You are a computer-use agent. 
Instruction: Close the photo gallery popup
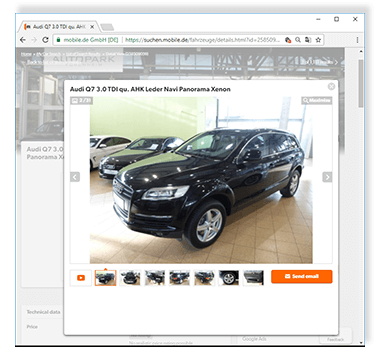coord(331,87)
